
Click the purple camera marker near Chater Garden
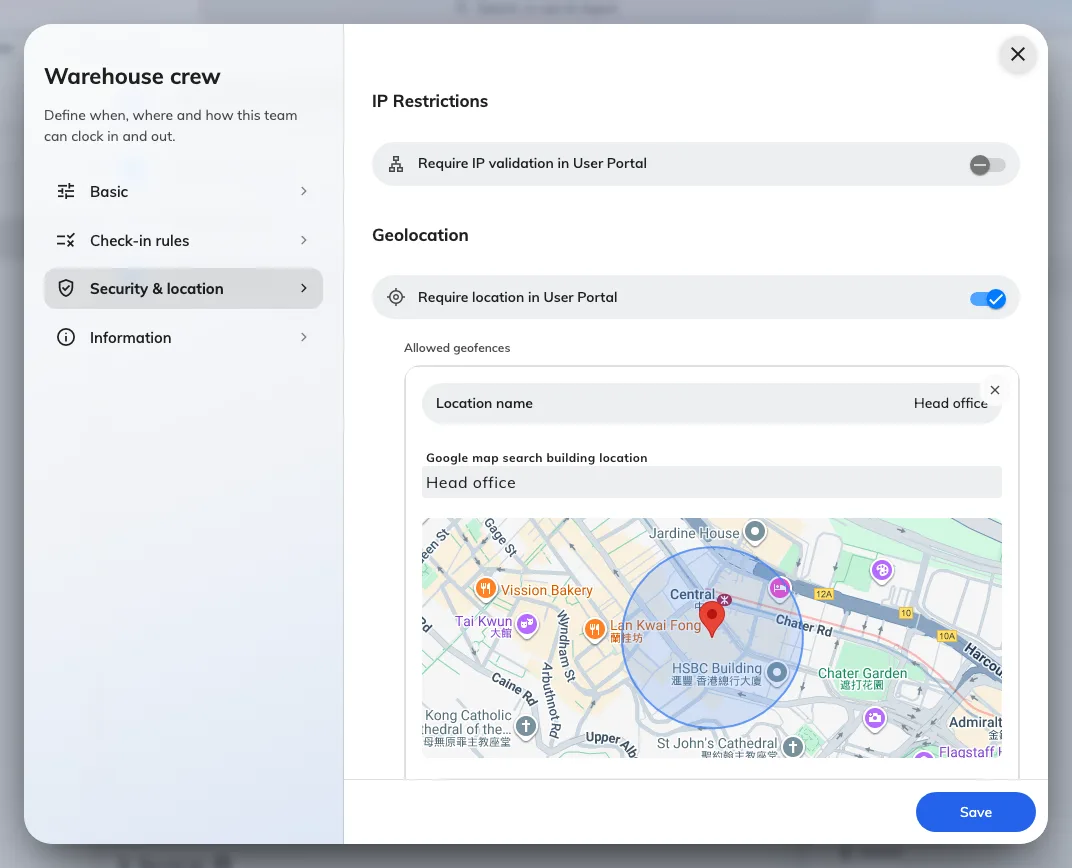(875, 718)
